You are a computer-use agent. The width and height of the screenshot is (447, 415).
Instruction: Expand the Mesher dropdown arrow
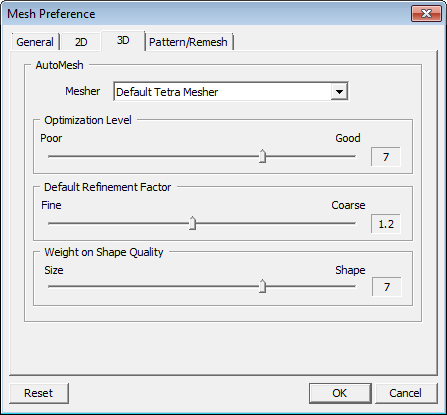click(x=339, y=92)
